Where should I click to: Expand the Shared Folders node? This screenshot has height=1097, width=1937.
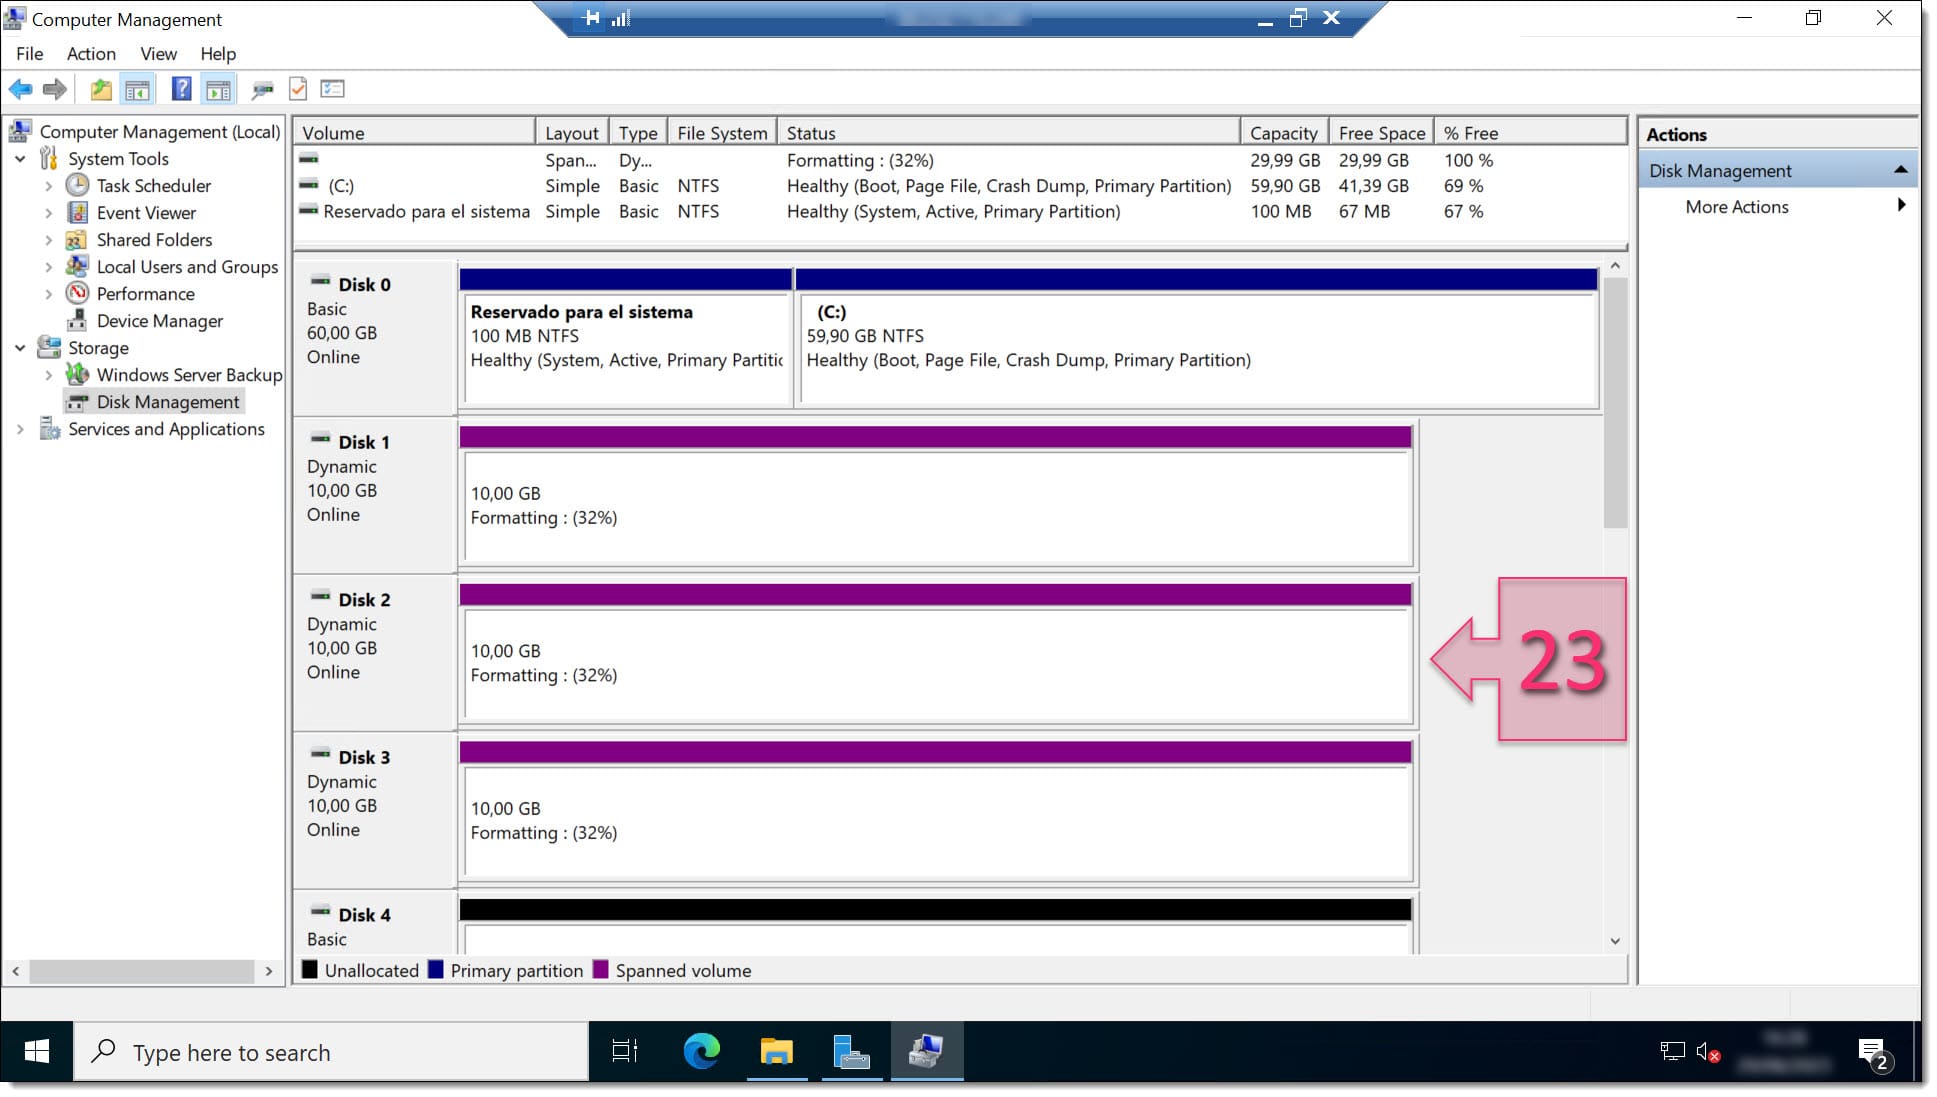(x=48, y=240)
